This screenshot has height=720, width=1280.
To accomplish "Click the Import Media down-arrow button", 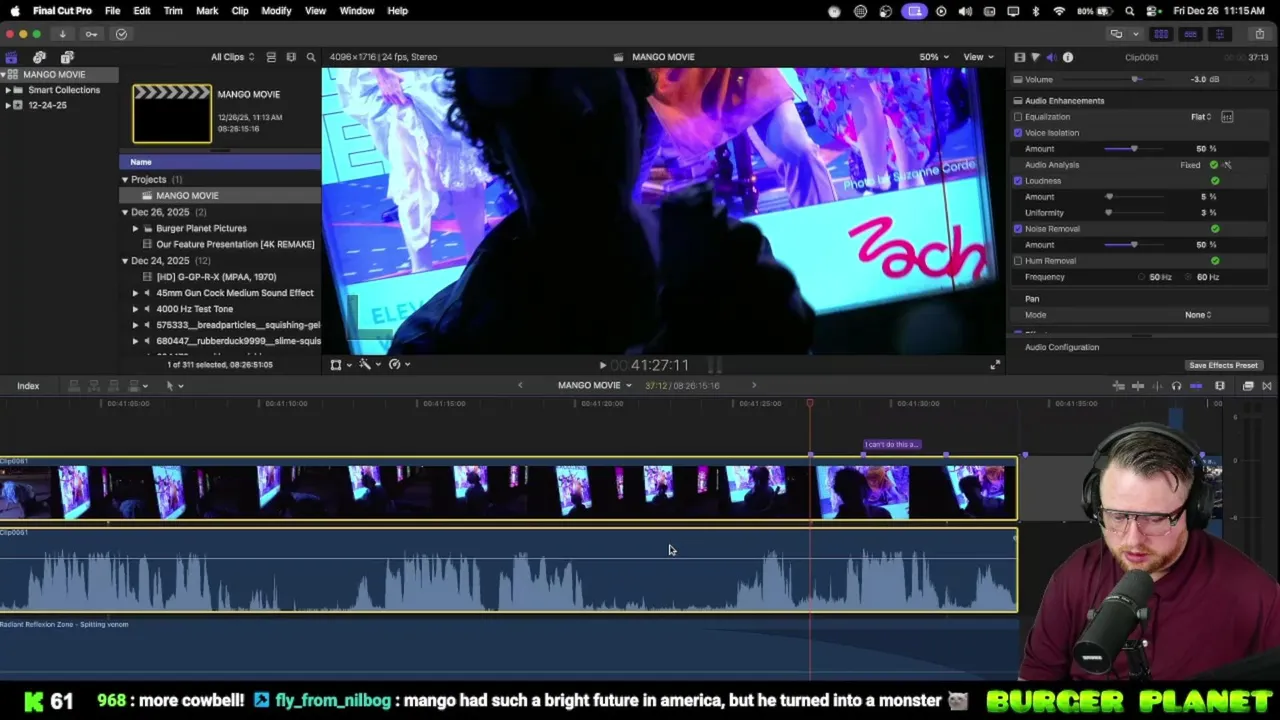I will click(62, 34).
